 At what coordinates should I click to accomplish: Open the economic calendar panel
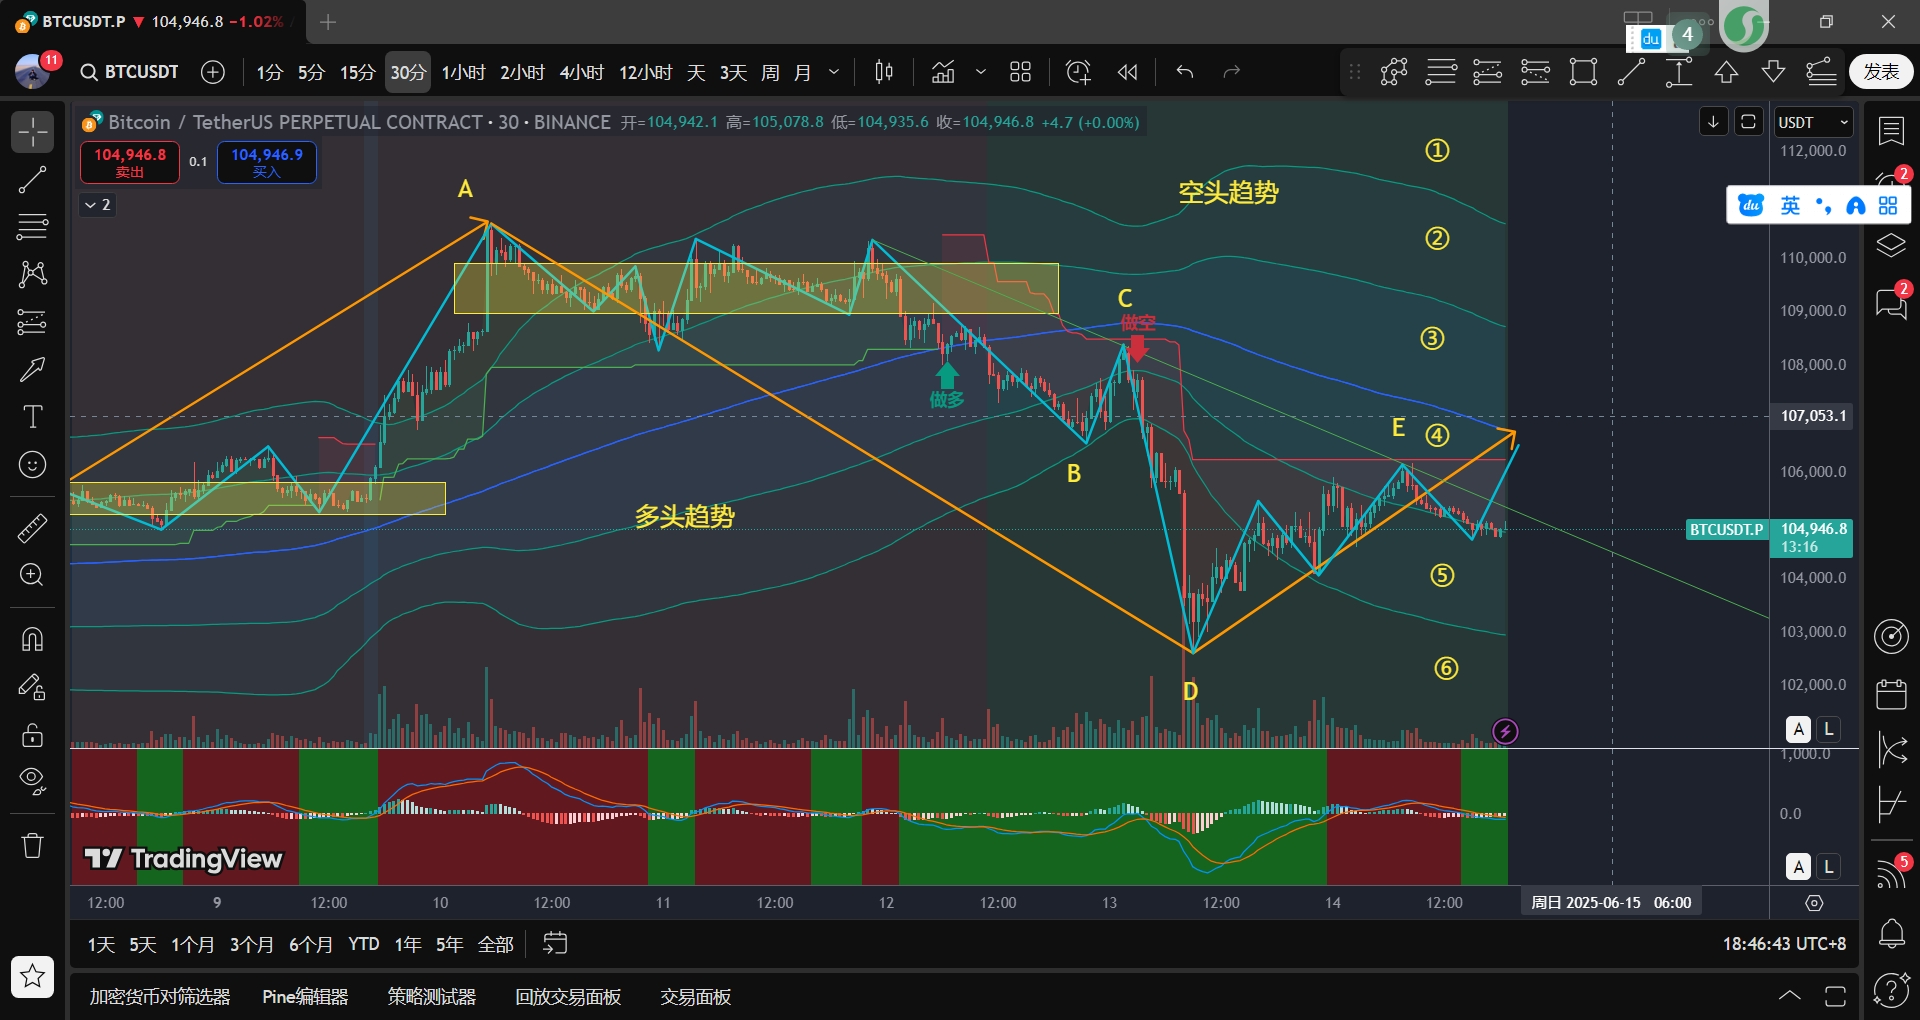click(x=1891, y=693)
